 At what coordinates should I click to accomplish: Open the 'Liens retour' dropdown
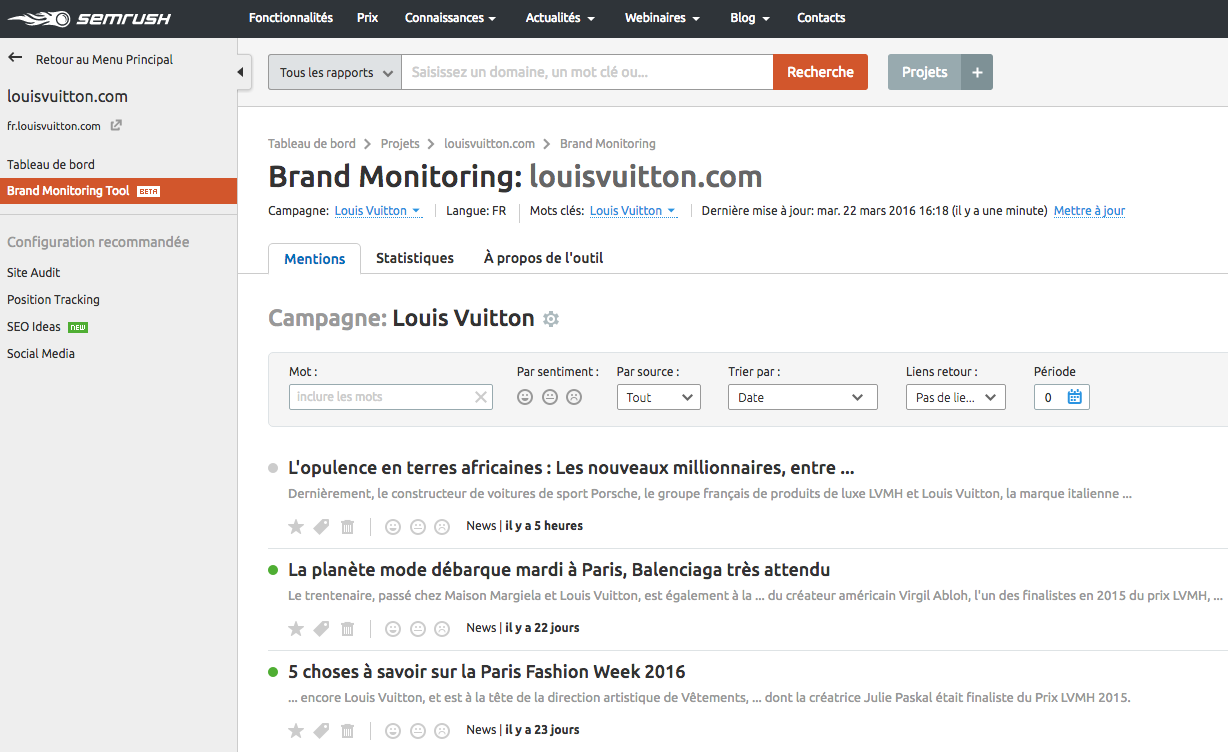pyautogui.click(x=956, y=397)
